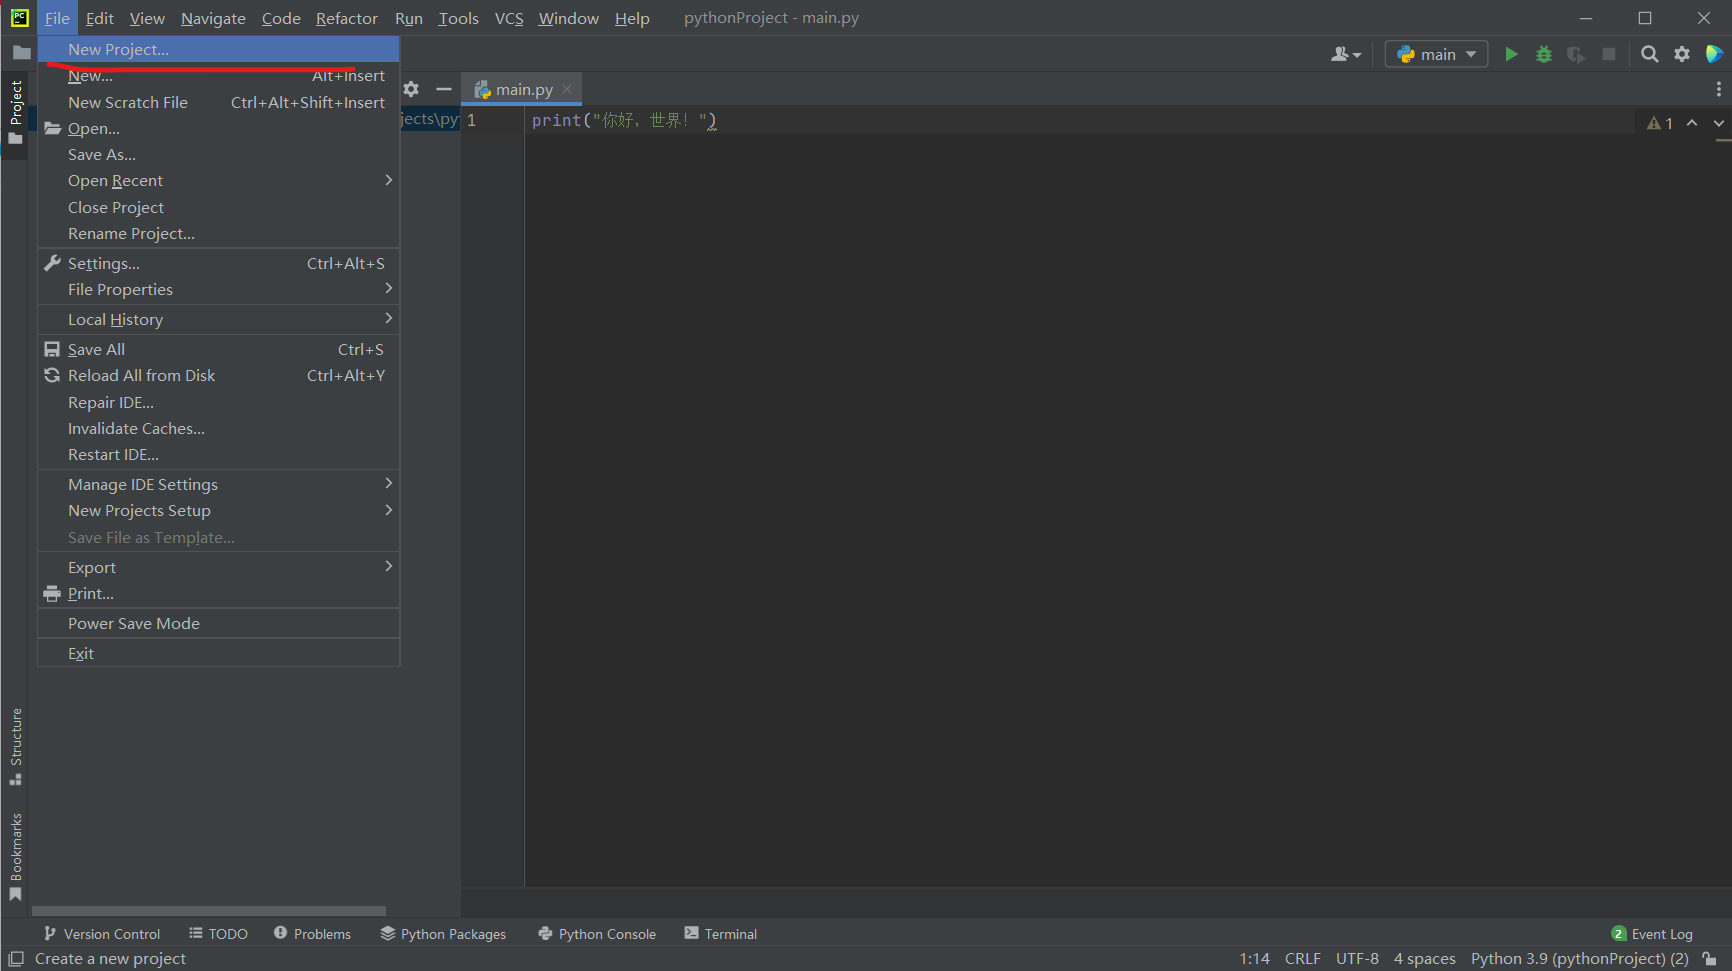
Task: Toggle Power Save Mode
Action: pos(218,623)
